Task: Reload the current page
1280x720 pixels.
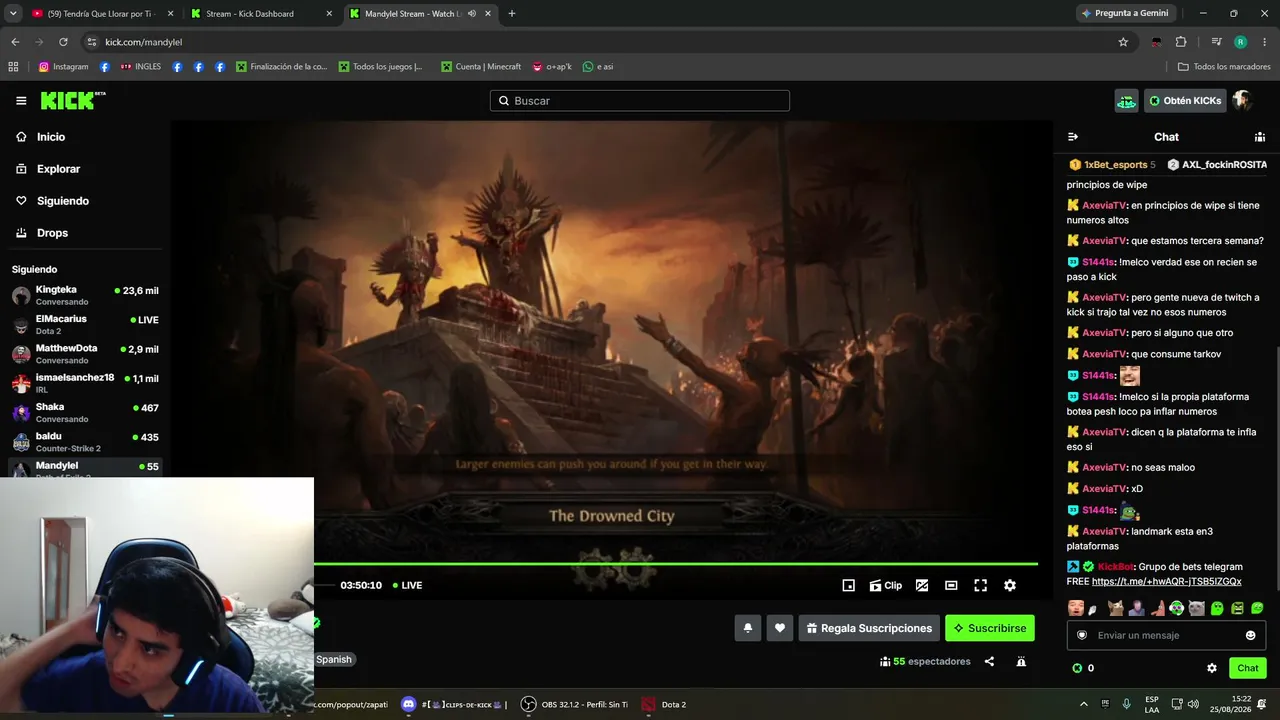Action: (x=63, y=42)
